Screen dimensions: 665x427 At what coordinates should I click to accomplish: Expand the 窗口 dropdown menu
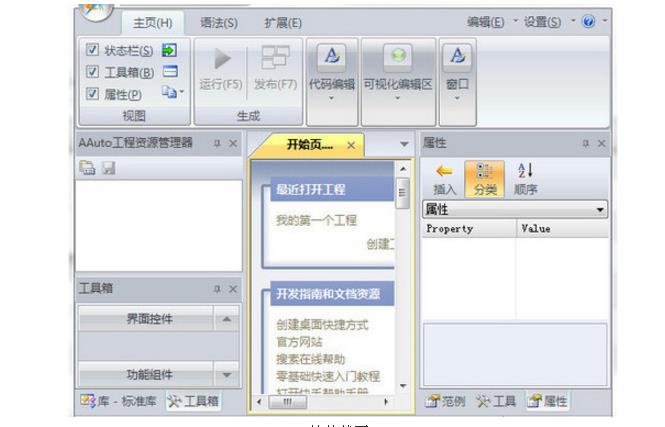click(x=457, y=98)
